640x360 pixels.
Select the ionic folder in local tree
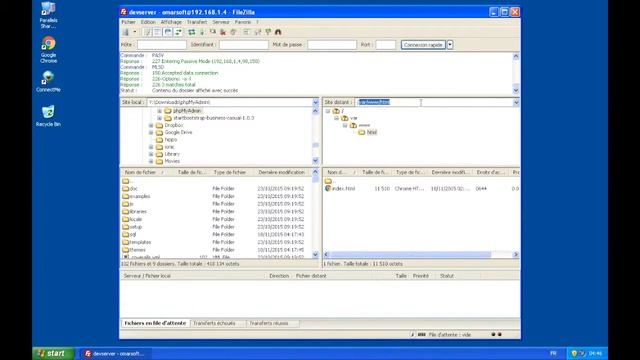pos(169,147)
